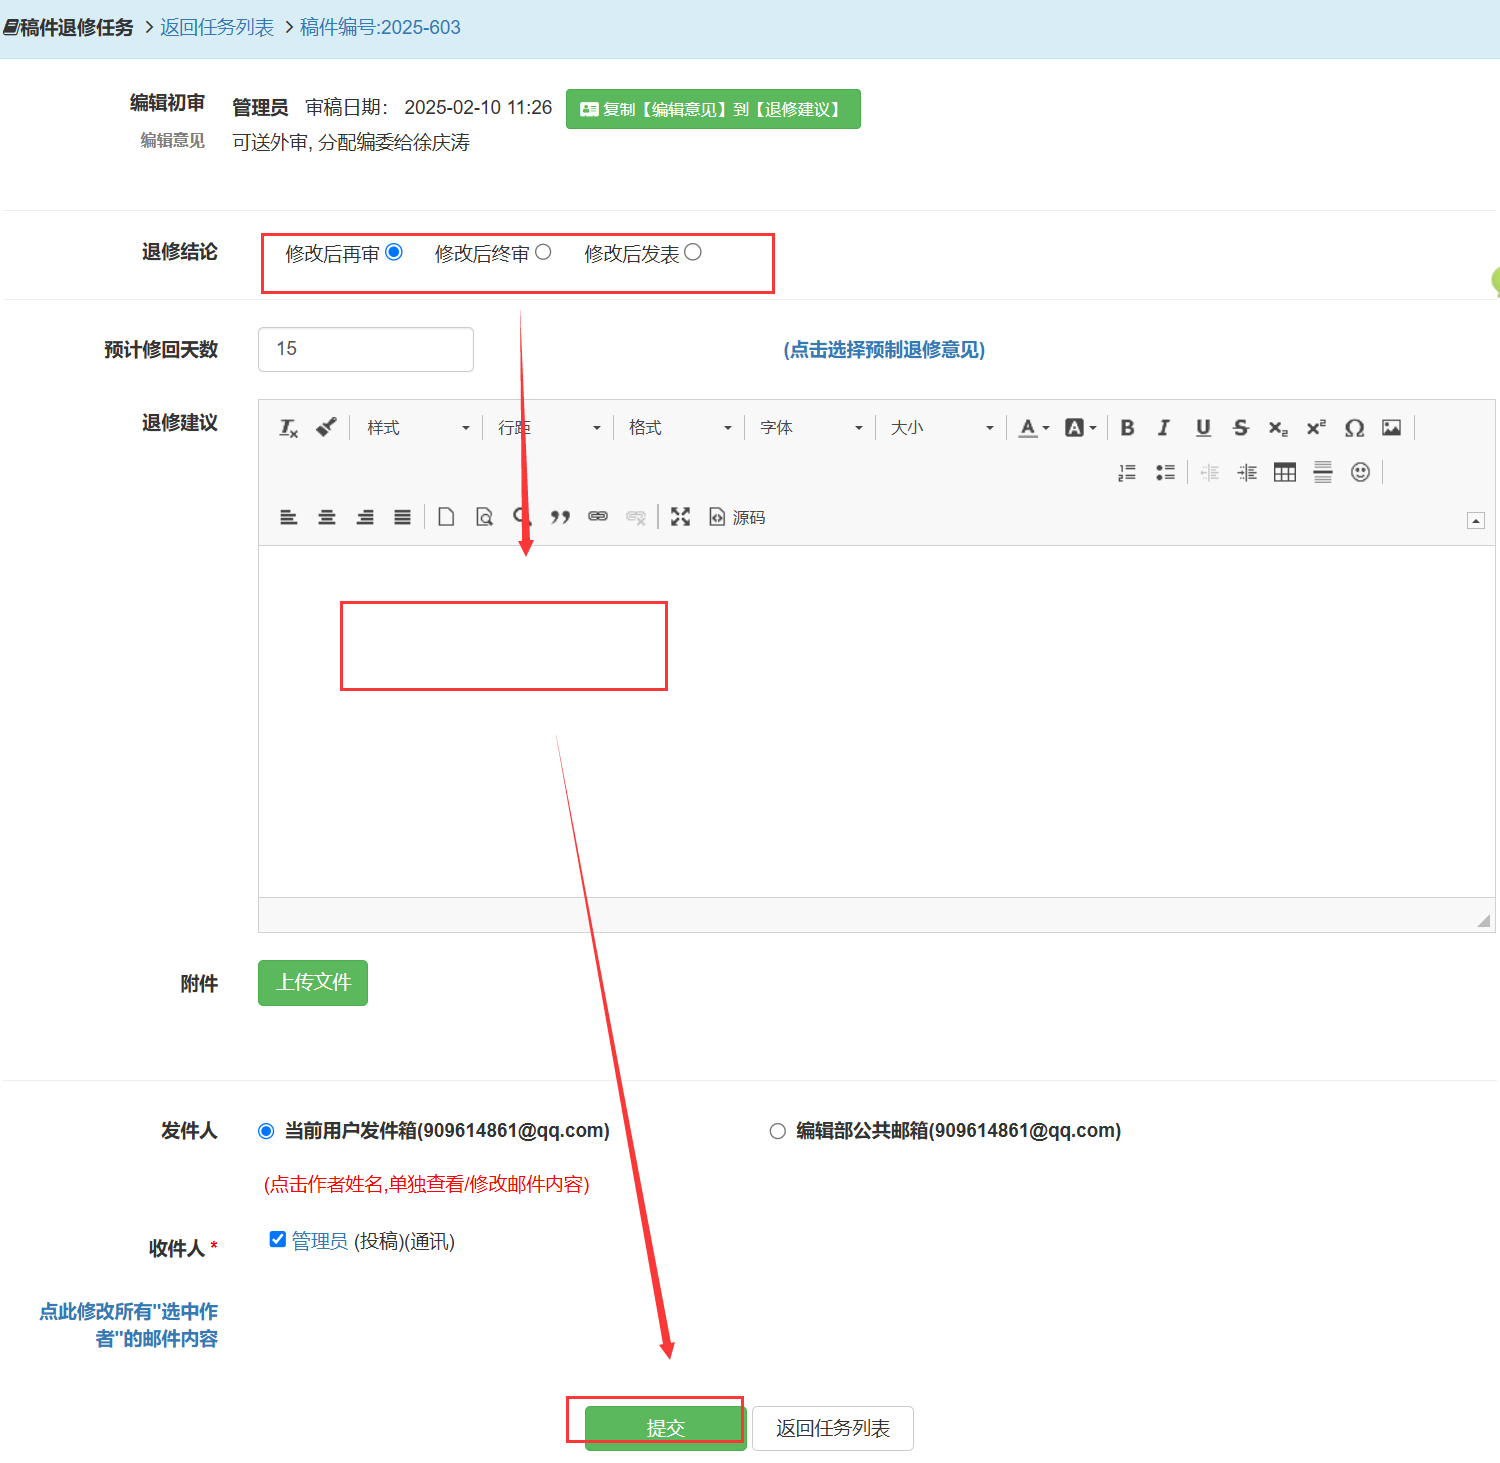Select 编辑部公共邮箱 as the sender
This screenshot has height=1463, width=1500.
(x=777, y=1131)
